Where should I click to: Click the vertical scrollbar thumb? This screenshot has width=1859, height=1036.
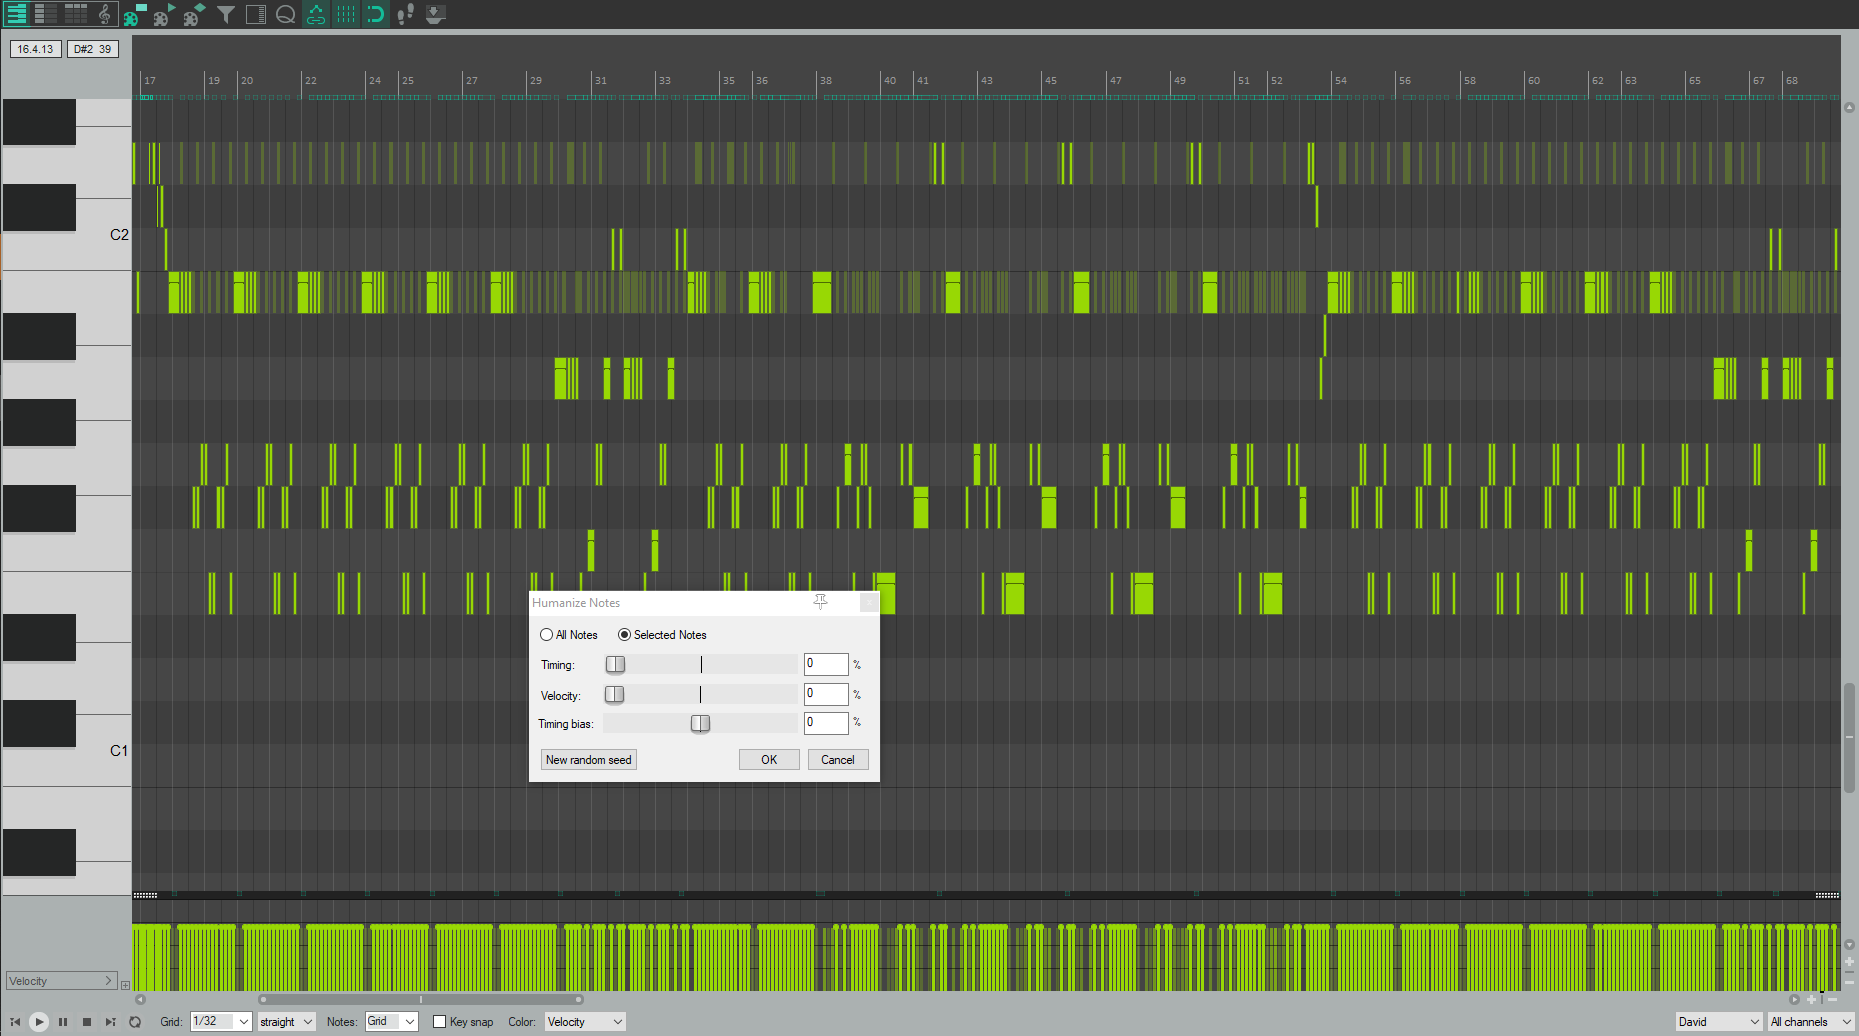pos(1849,738)
